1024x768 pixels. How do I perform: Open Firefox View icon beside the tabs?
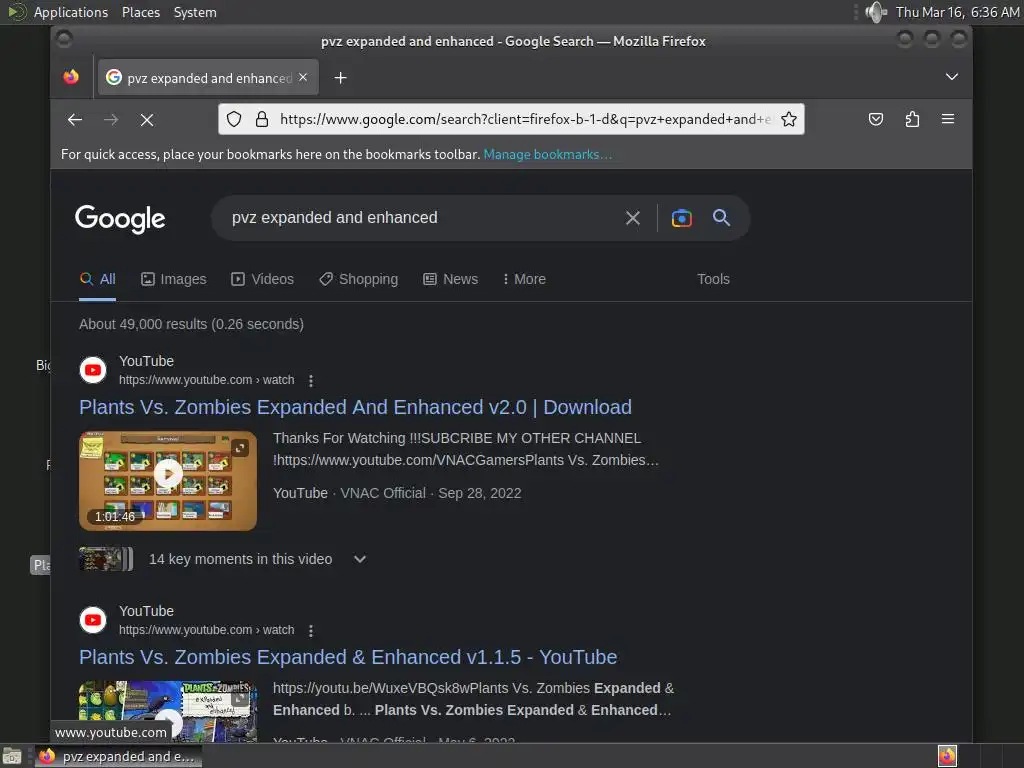point(71,77)
